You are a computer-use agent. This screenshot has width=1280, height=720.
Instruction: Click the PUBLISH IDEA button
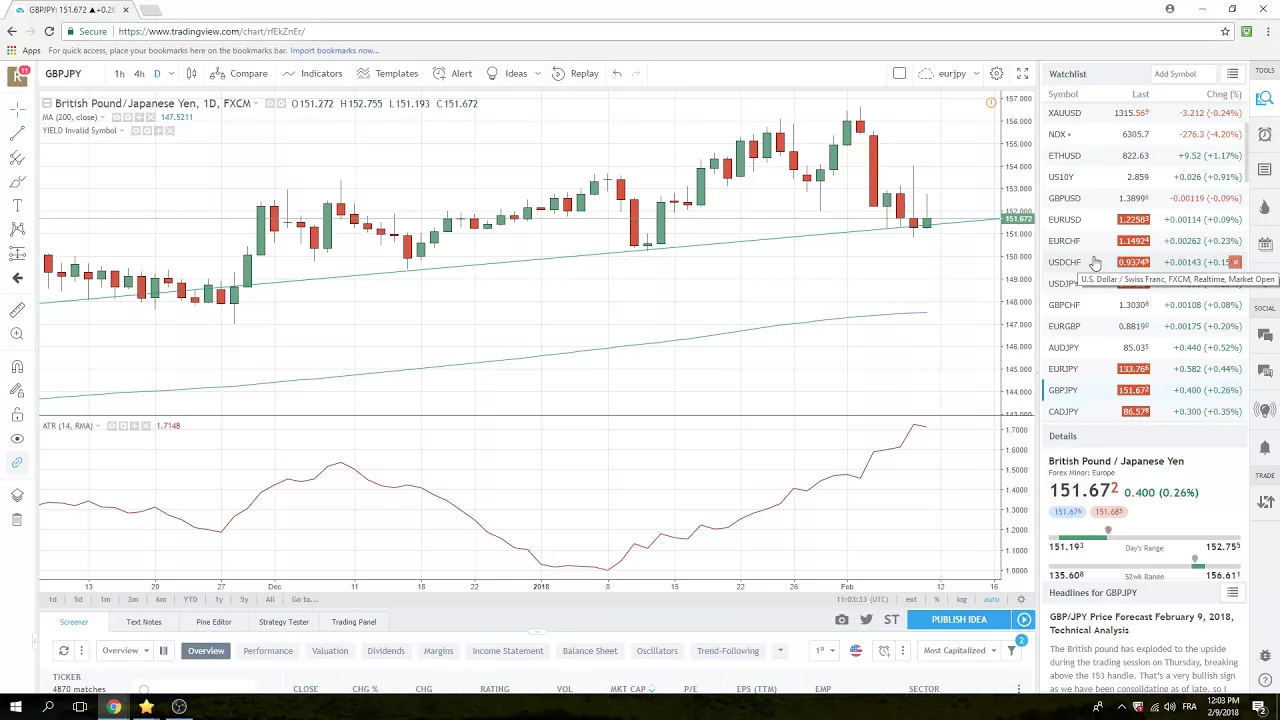pyautogui.click(x=959, y=620)
